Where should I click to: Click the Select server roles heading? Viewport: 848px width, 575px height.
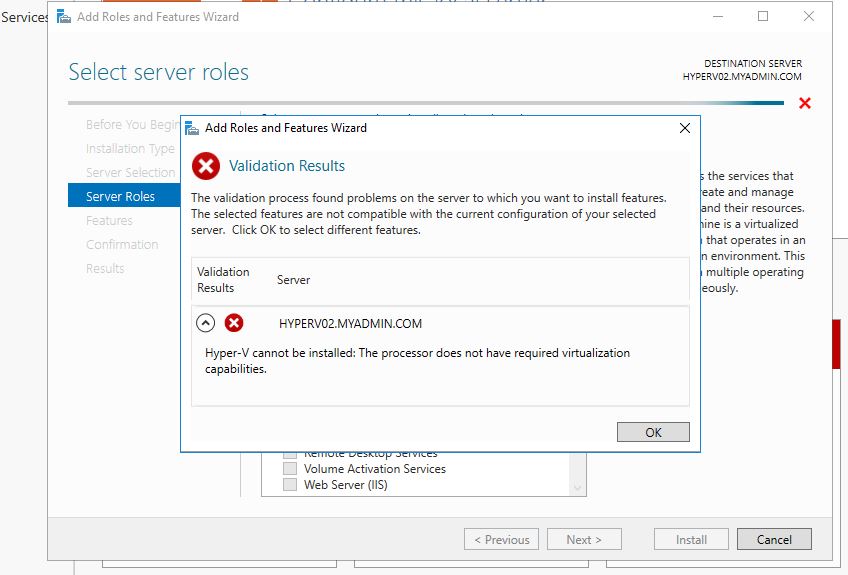tap(158, 72)
